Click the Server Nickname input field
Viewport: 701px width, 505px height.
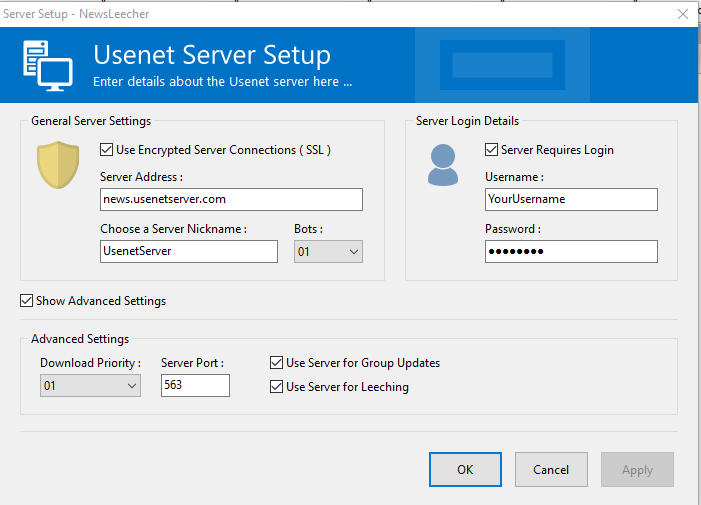coord(188,251)
